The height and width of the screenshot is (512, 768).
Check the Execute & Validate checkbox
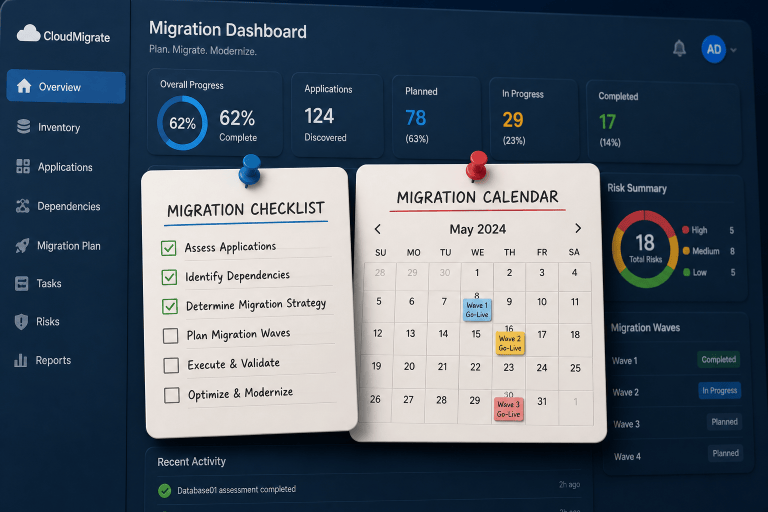point(171,366)
